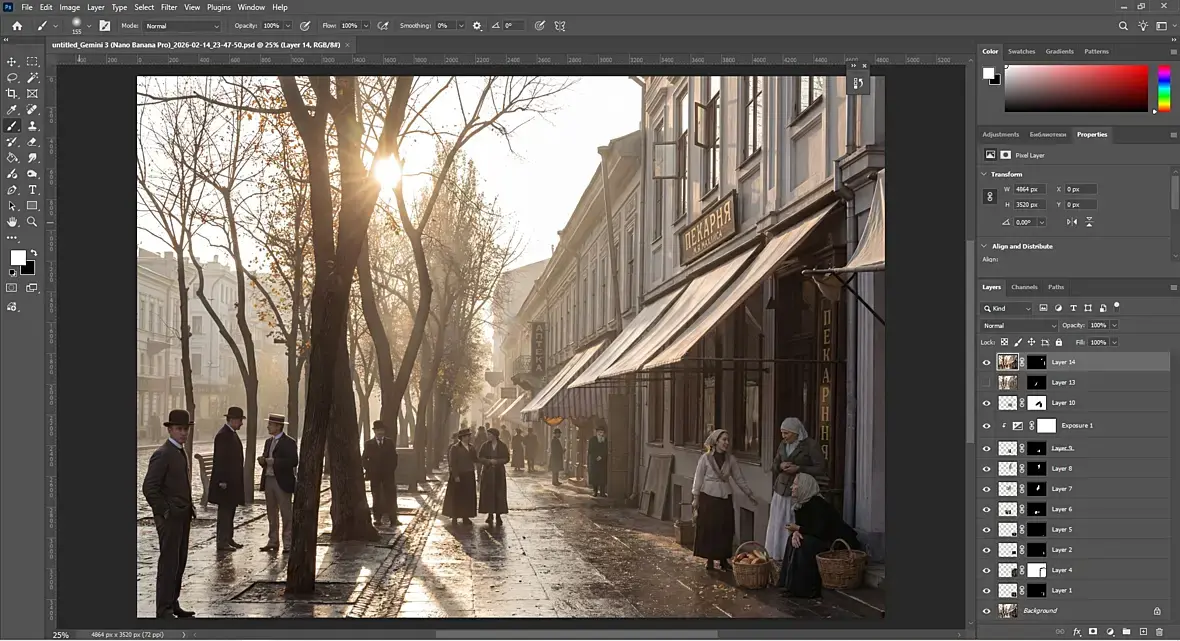Image resolution: width=1180 pixels, height=641 pixels.
Task: Open the layer blending mode dropdown
Action: (1019, 326)
